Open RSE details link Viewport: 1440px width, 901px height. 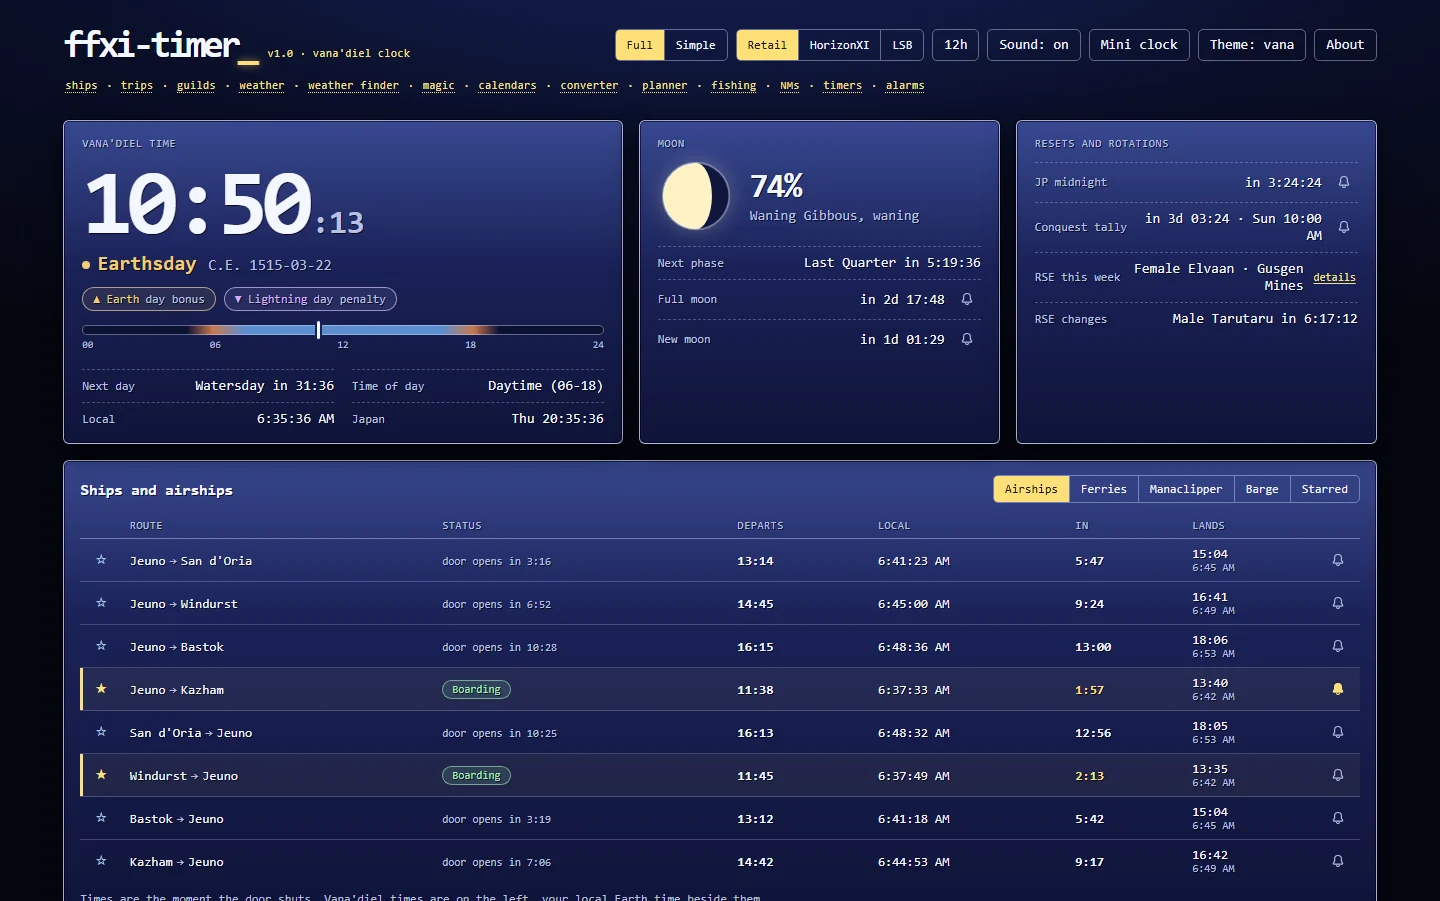tap(1335, 277)
